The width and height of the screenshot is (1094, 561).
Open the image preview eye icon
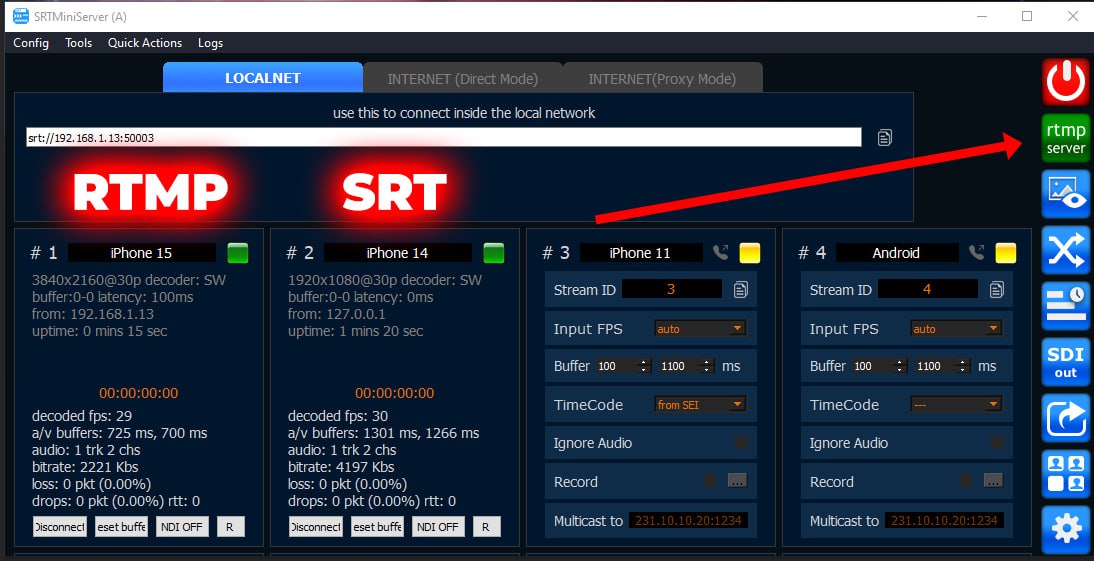[1065, 194]
